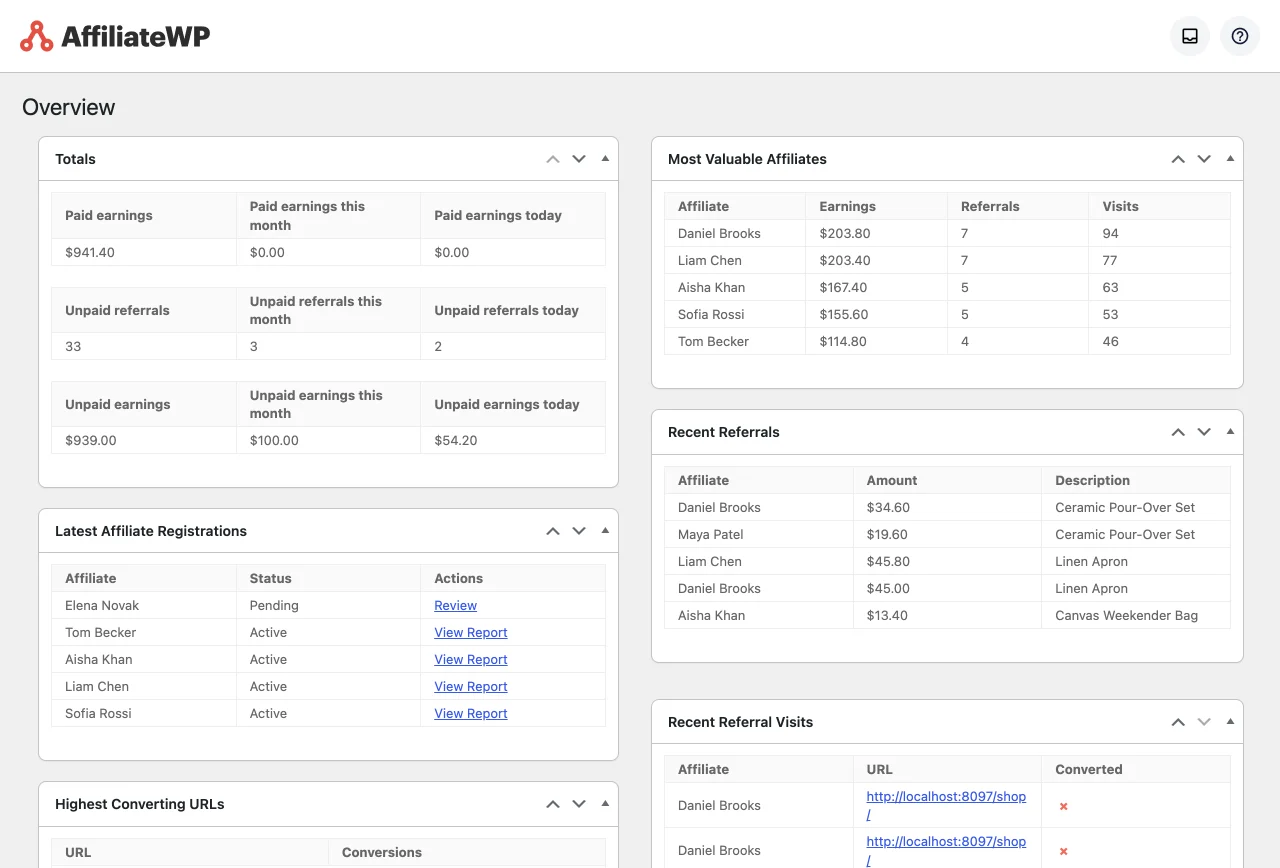Open the notifications inbox icon
Image resolution: width=1280 pixels, height=868 pixels.
coord(1190,36)
